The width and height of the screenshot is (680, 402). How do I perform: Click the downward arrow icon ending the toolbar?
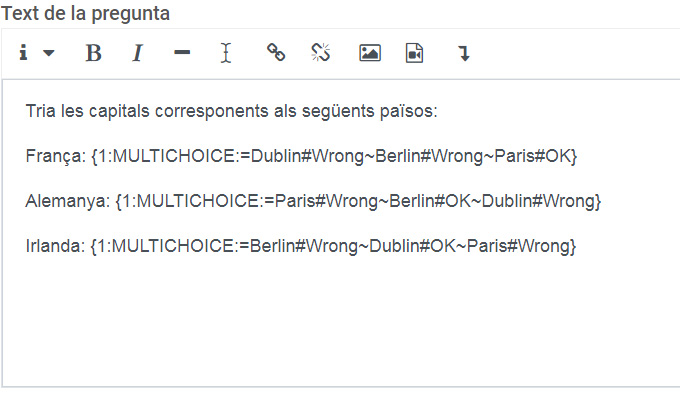point(464,54)
